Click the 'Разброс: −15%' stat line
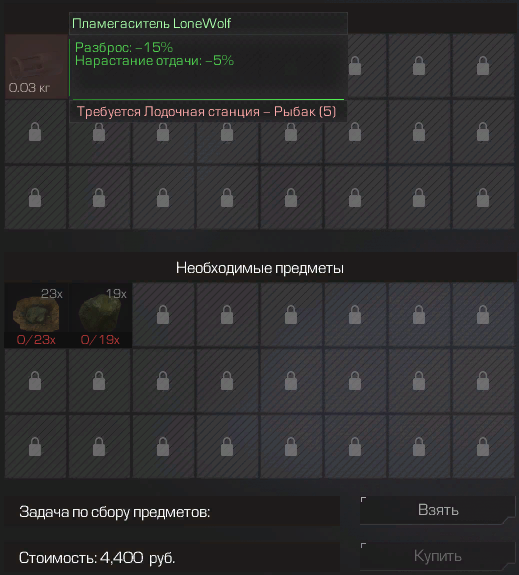The height and width of the screenshot is (575, 519). pyautogui.click(x=124, y=47)
